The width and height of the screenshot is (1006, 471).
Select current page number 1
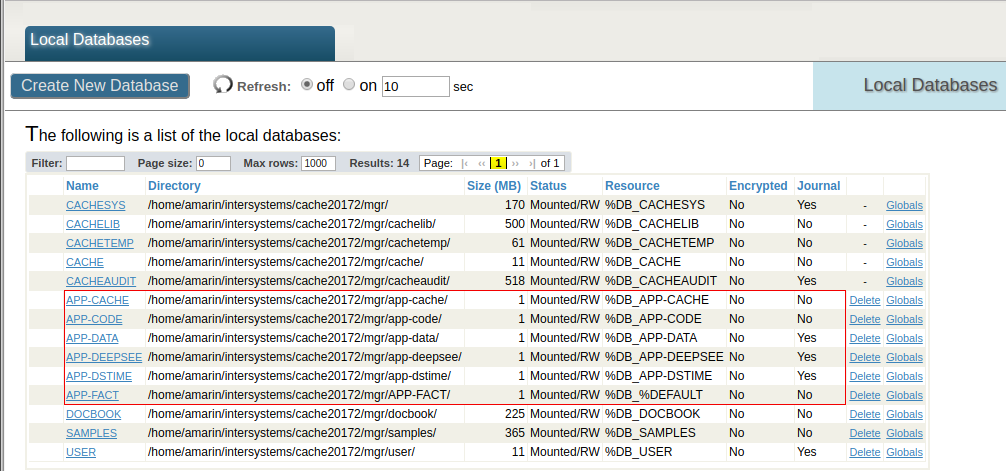(499, 163)
